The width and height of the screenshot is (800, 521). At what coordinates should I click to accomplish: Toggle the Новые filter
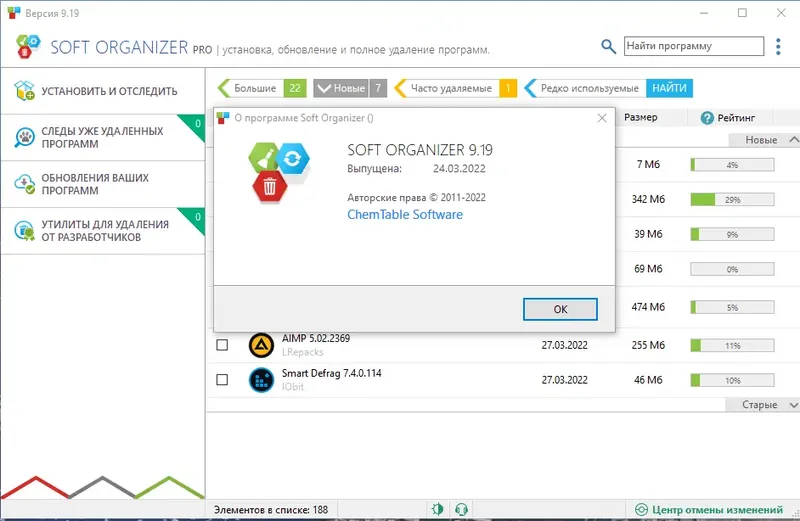click(350, 88)
